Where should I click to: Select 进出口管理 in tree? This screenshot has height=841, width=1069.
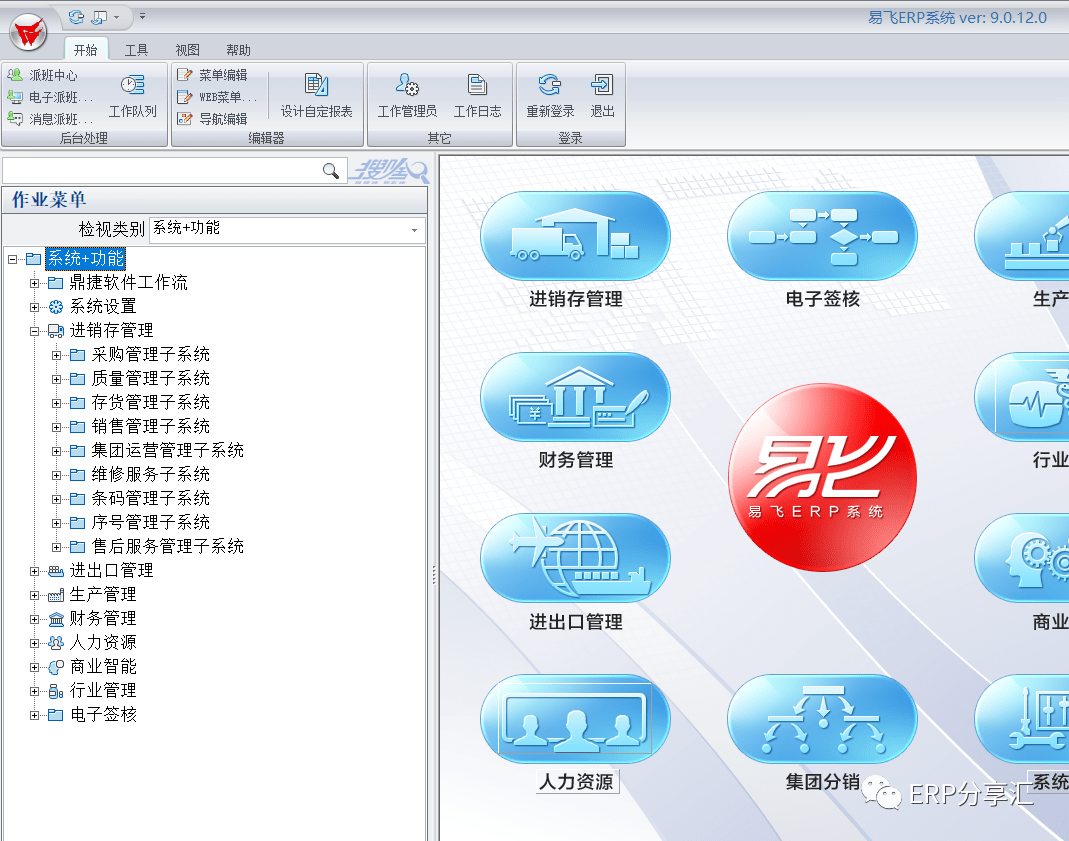(x=111, y=570)
